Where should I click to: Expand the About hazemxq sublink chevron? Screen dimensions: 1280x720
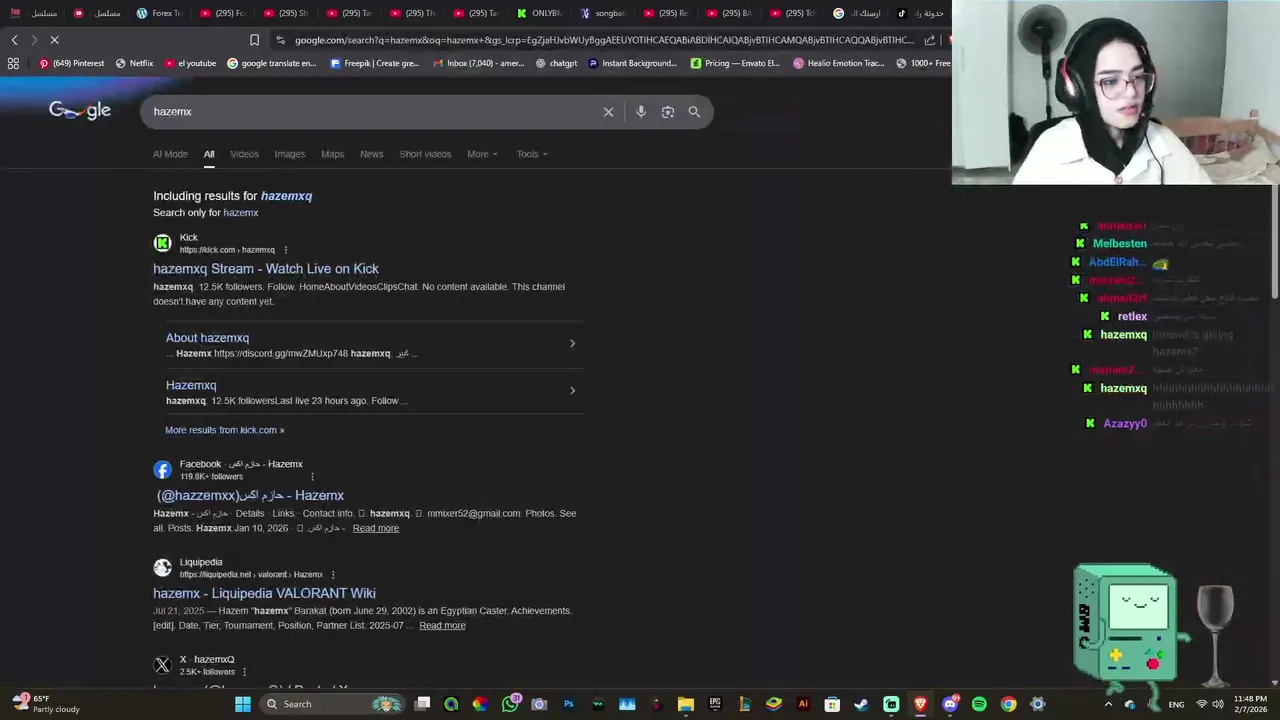click(x=572, y=343)
